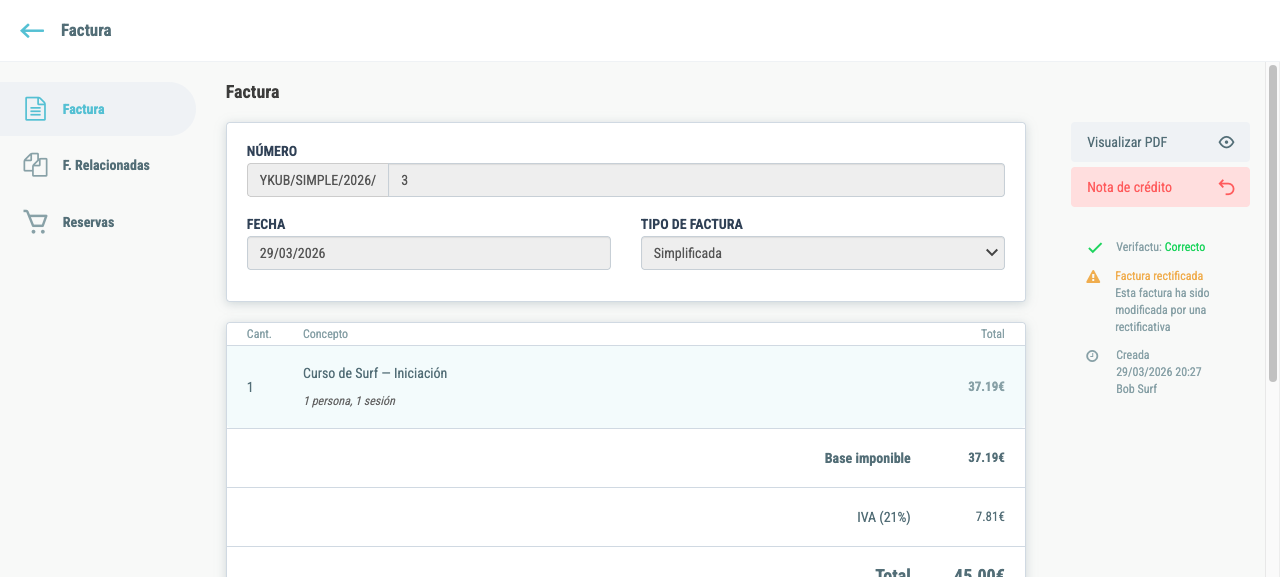Click the TIPO DE FACTURA label

692,225
